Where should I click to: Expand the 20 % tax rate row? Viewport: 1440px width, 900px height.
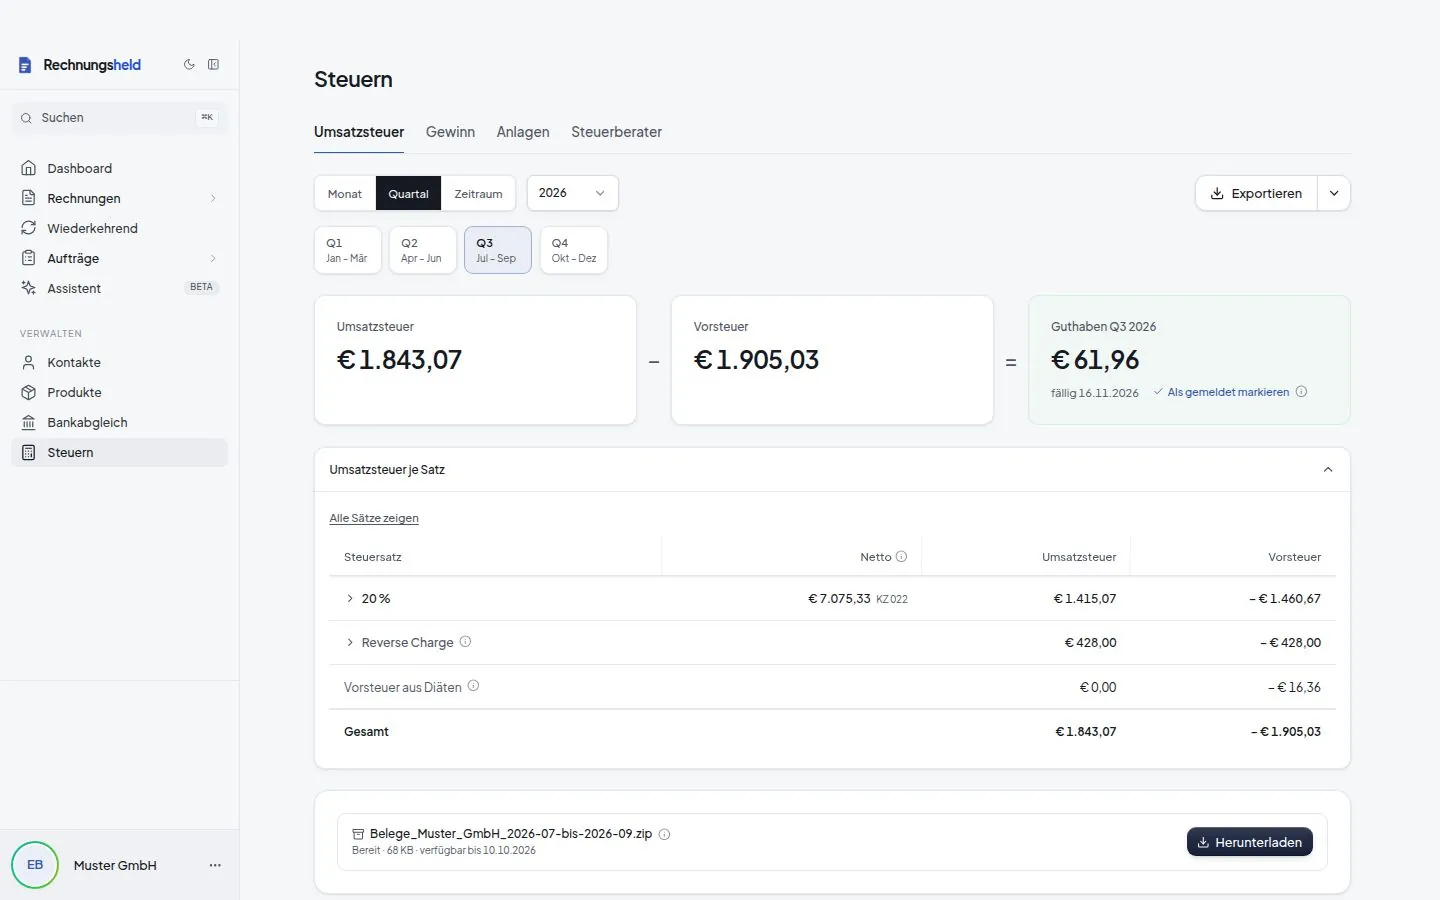pyautogui.click(x=350, y=598)
